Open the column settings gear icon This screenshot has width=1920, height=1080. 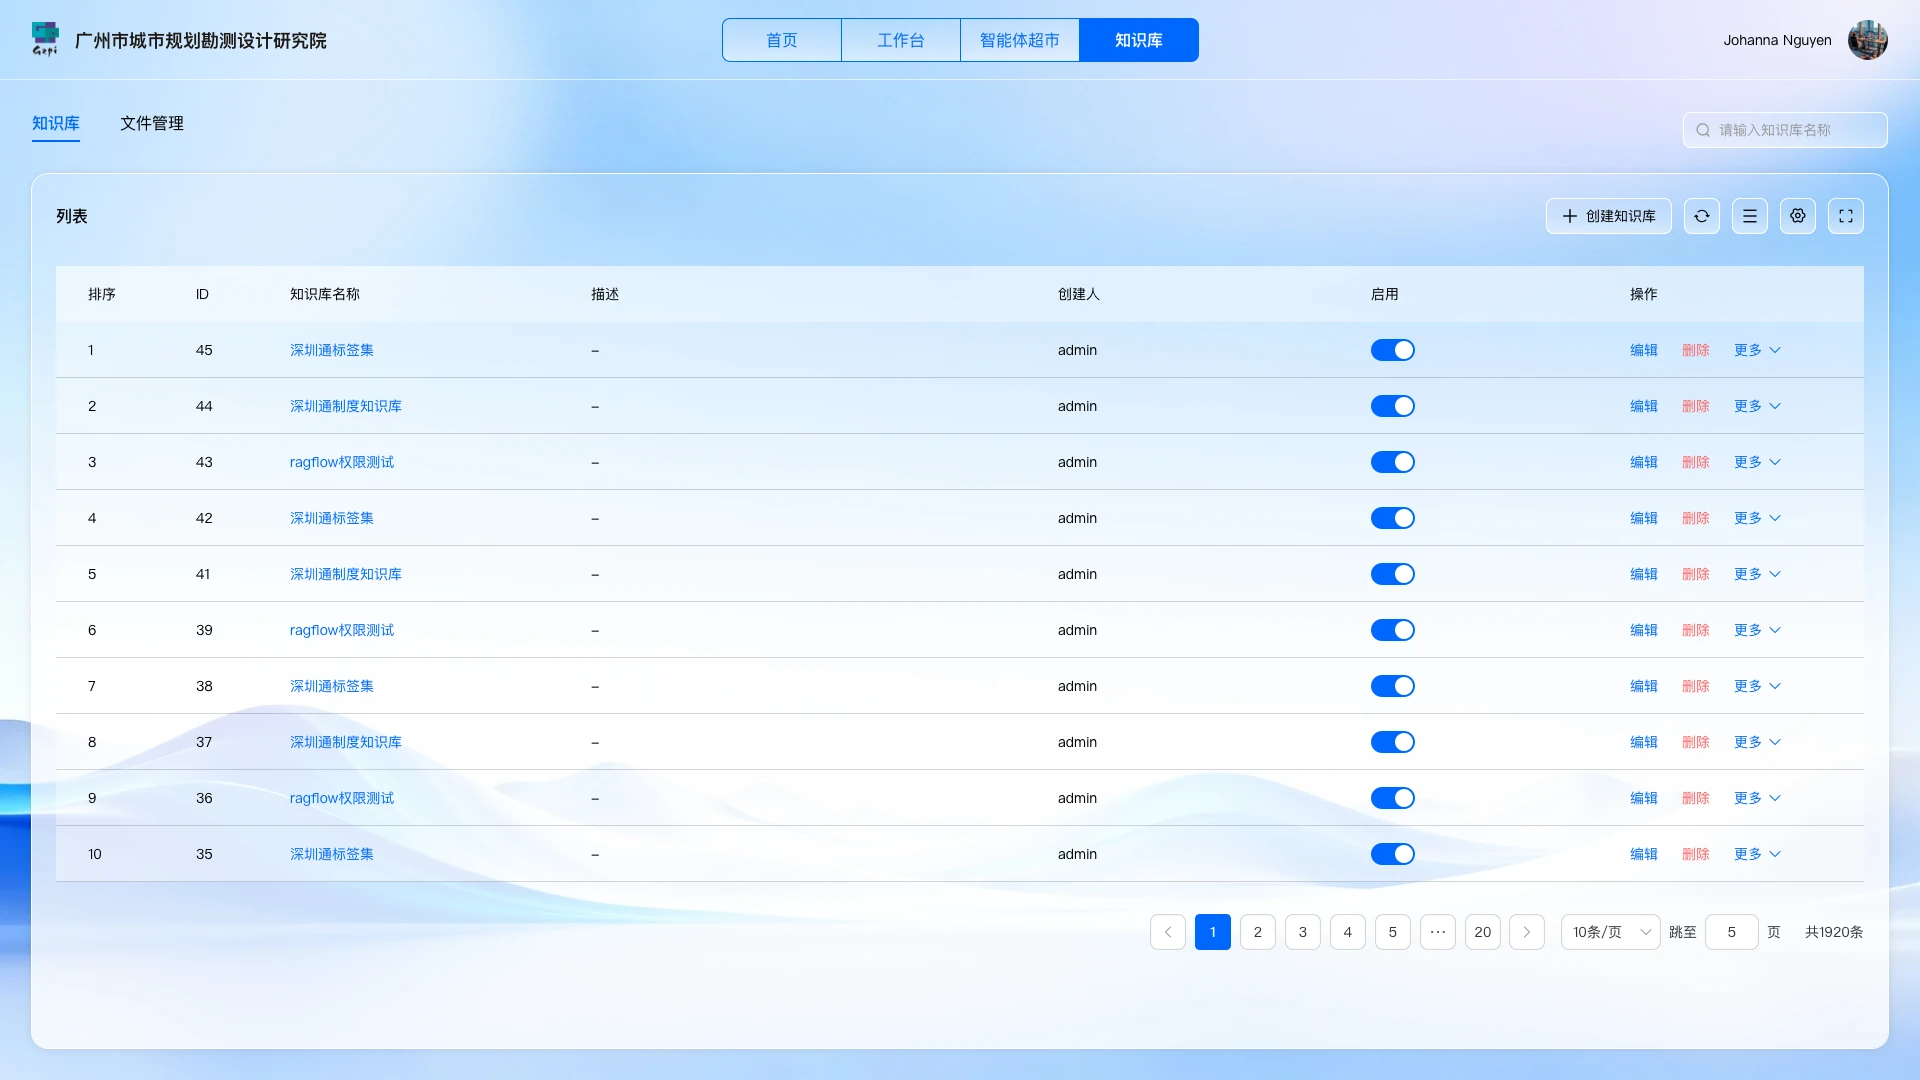click(1797, 216)
